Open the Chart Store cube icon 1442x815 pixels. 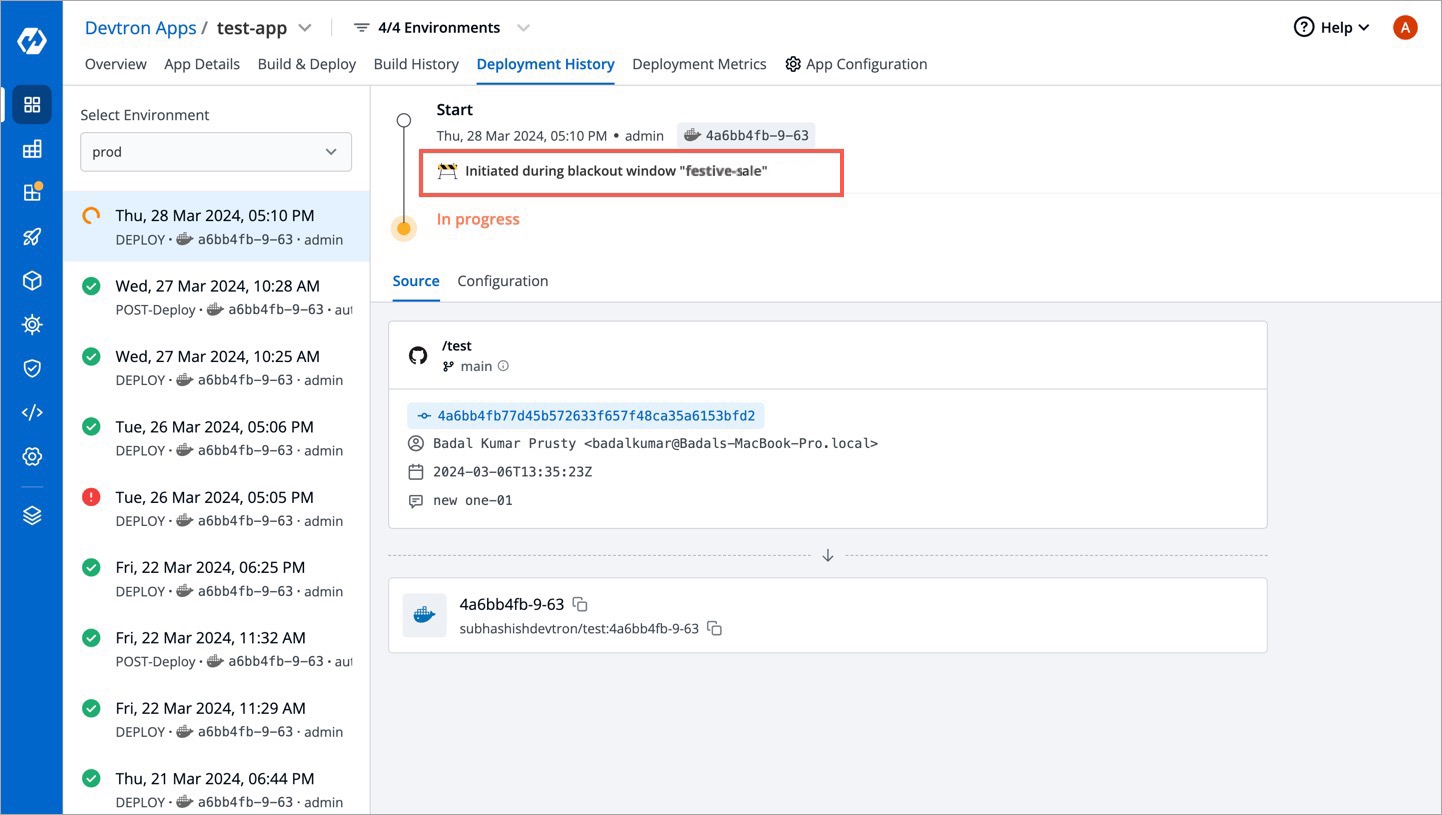coord(32,280)
